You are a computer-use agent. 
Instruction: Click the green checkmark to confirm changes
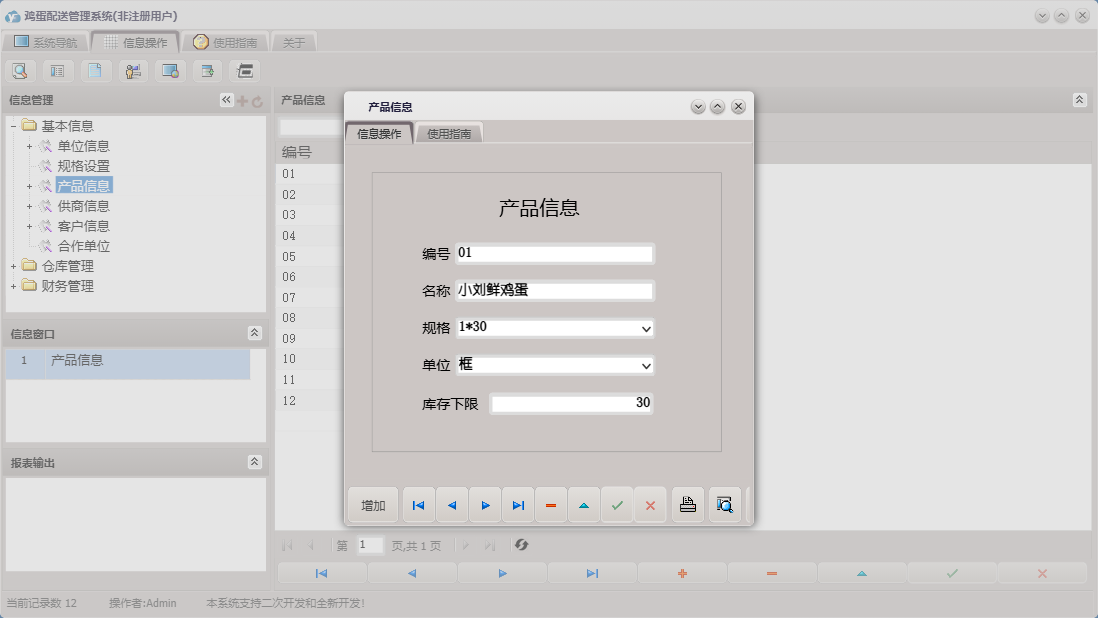pos(617,505)
